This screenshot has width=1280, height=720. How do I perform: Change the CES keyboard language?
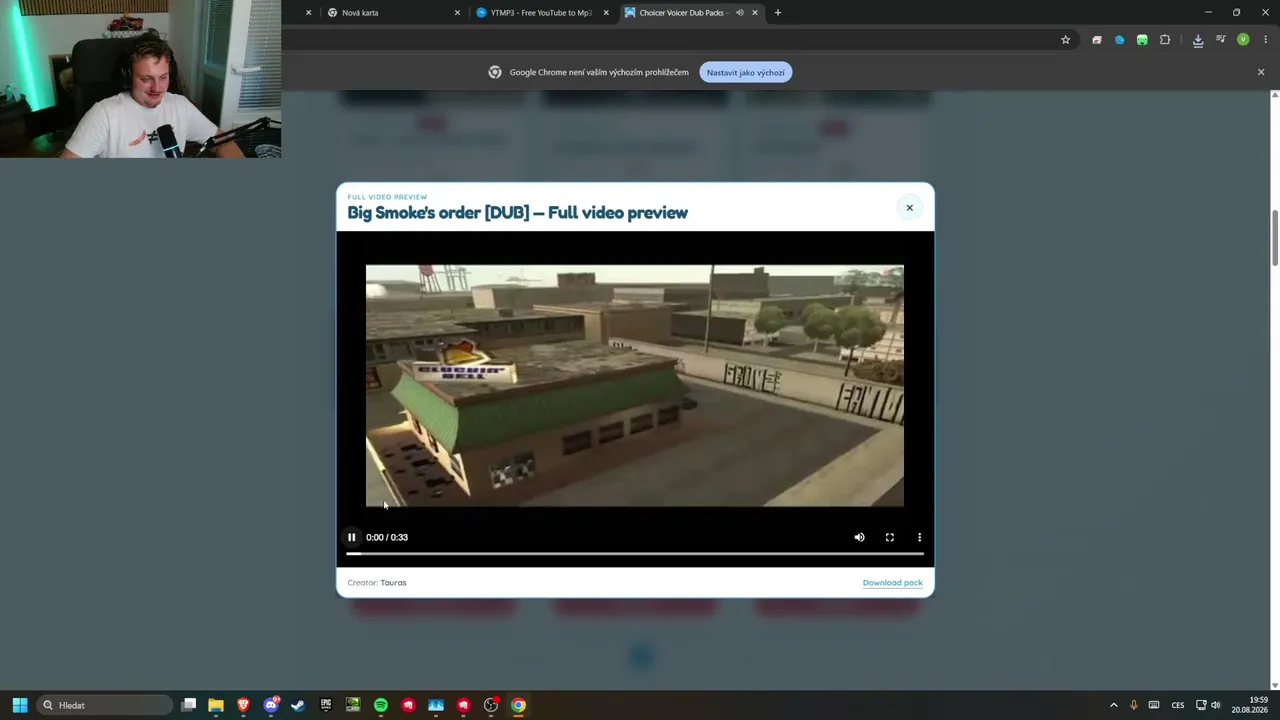pos(1178,705)
